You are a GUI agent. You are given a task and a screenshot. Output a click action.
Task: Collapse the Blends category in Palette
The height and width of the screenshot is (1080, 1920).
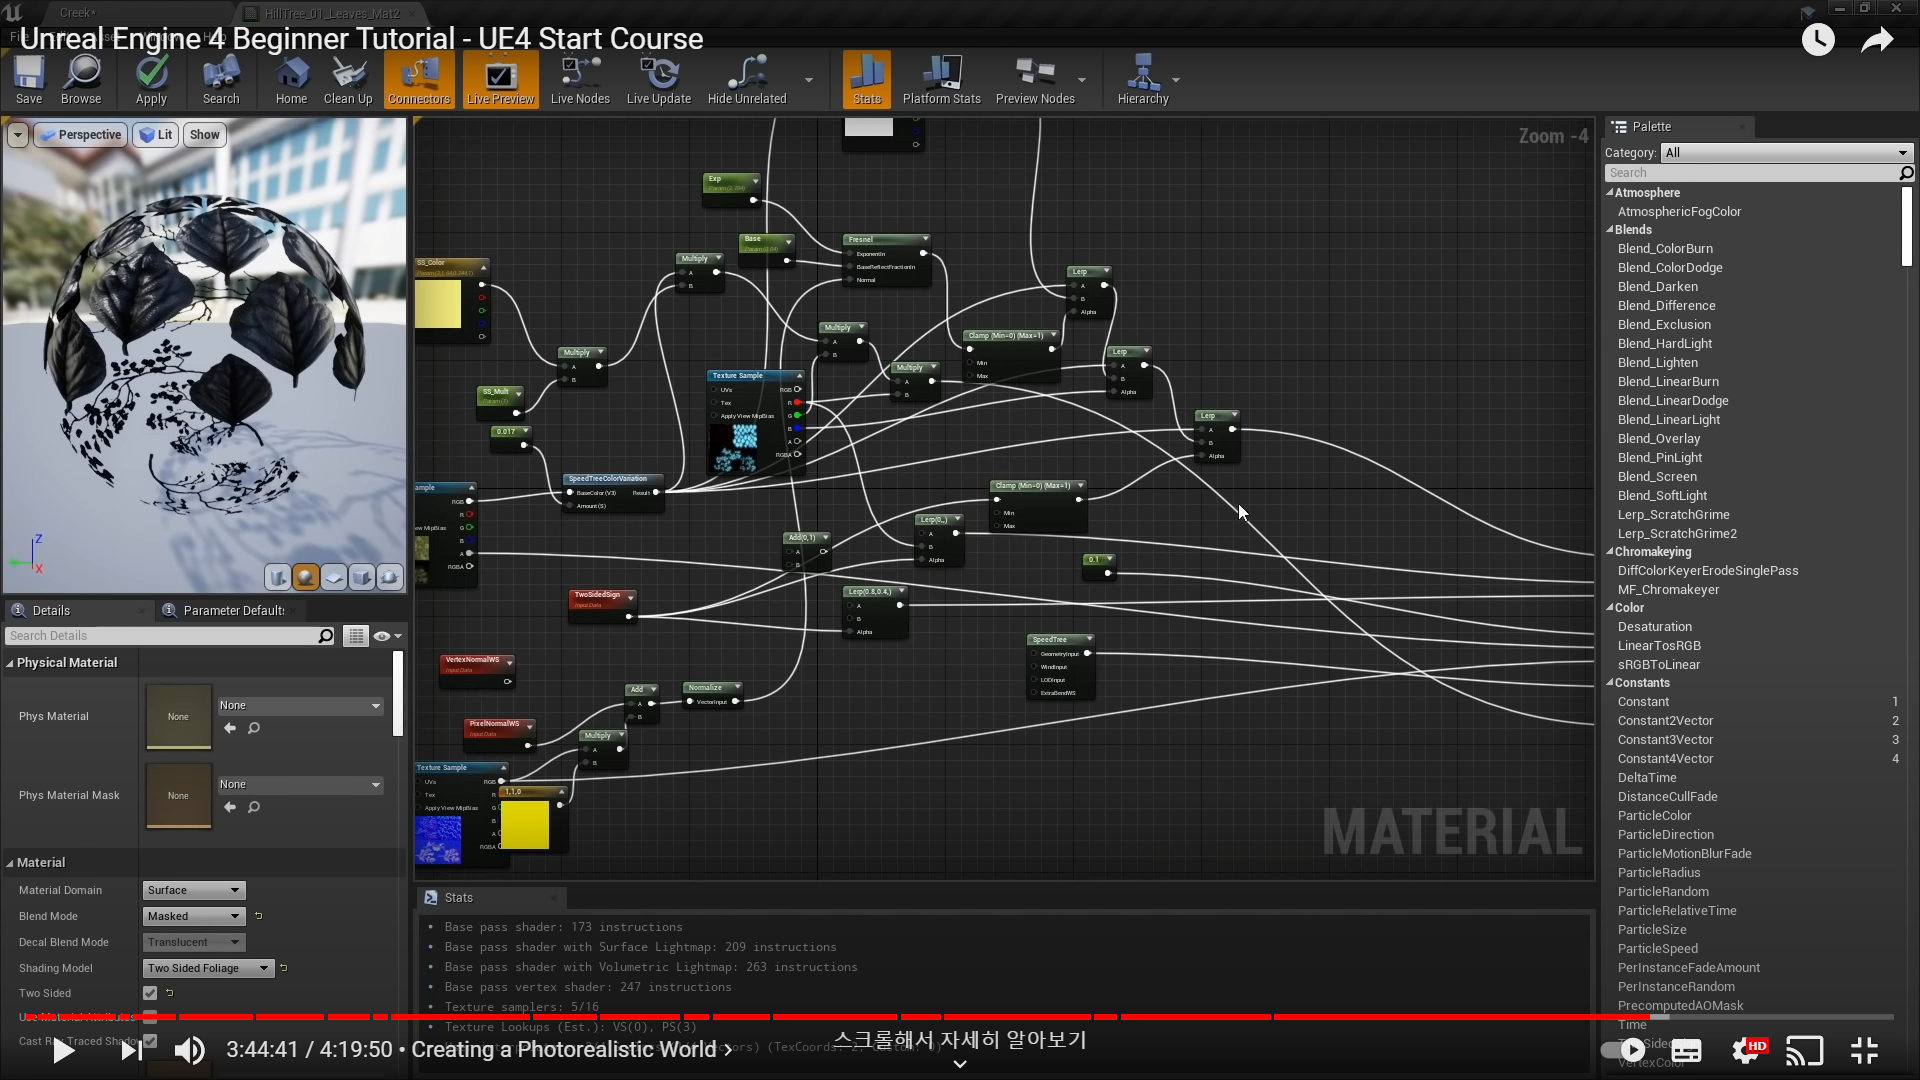1610,230
